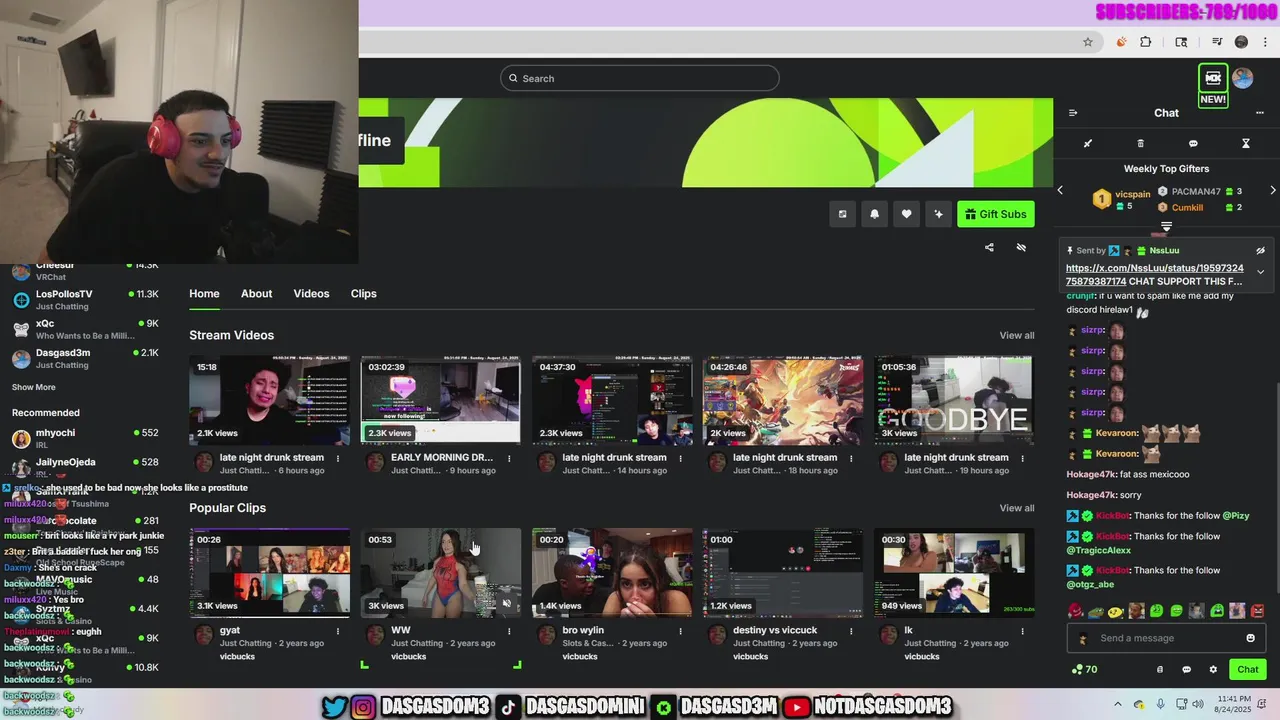Open the gyat clip thumbnail
1280x720 pixels.
tap(270, 573)
